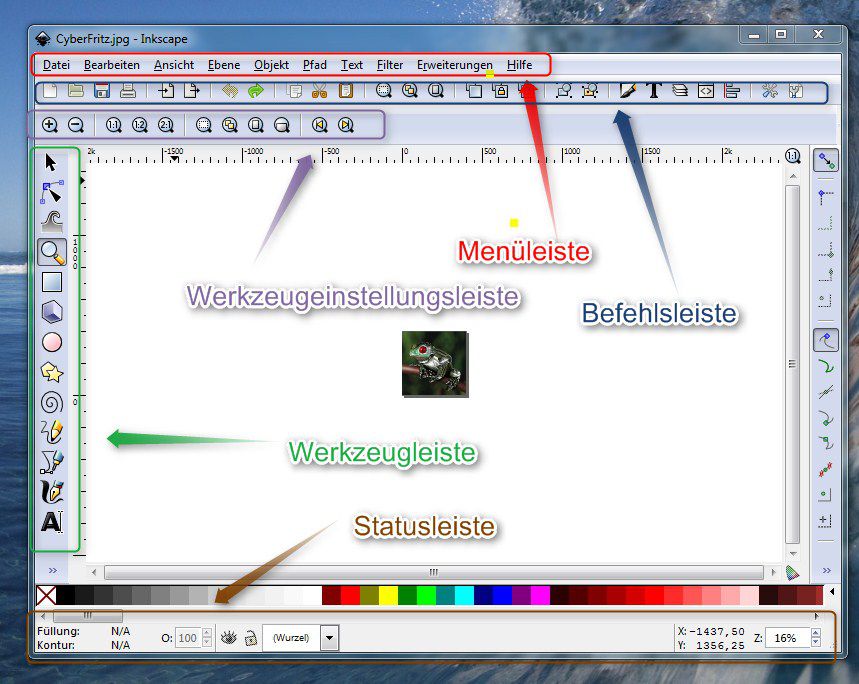Toggle layer visibility with the eye icon
This screenshot has height=684, width=859.
coord(230,636)
